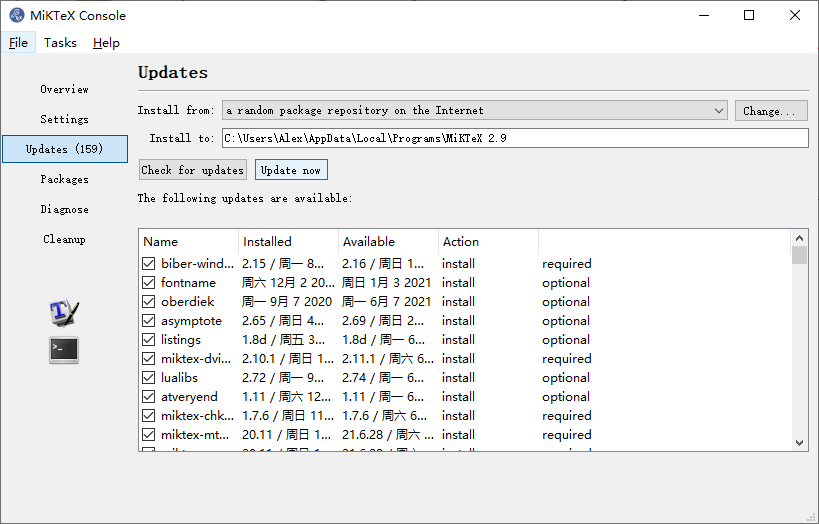The width and height of the screenshot is (819, 524).
Task: Open the Packages page
Action: click(x=65, y=179)
